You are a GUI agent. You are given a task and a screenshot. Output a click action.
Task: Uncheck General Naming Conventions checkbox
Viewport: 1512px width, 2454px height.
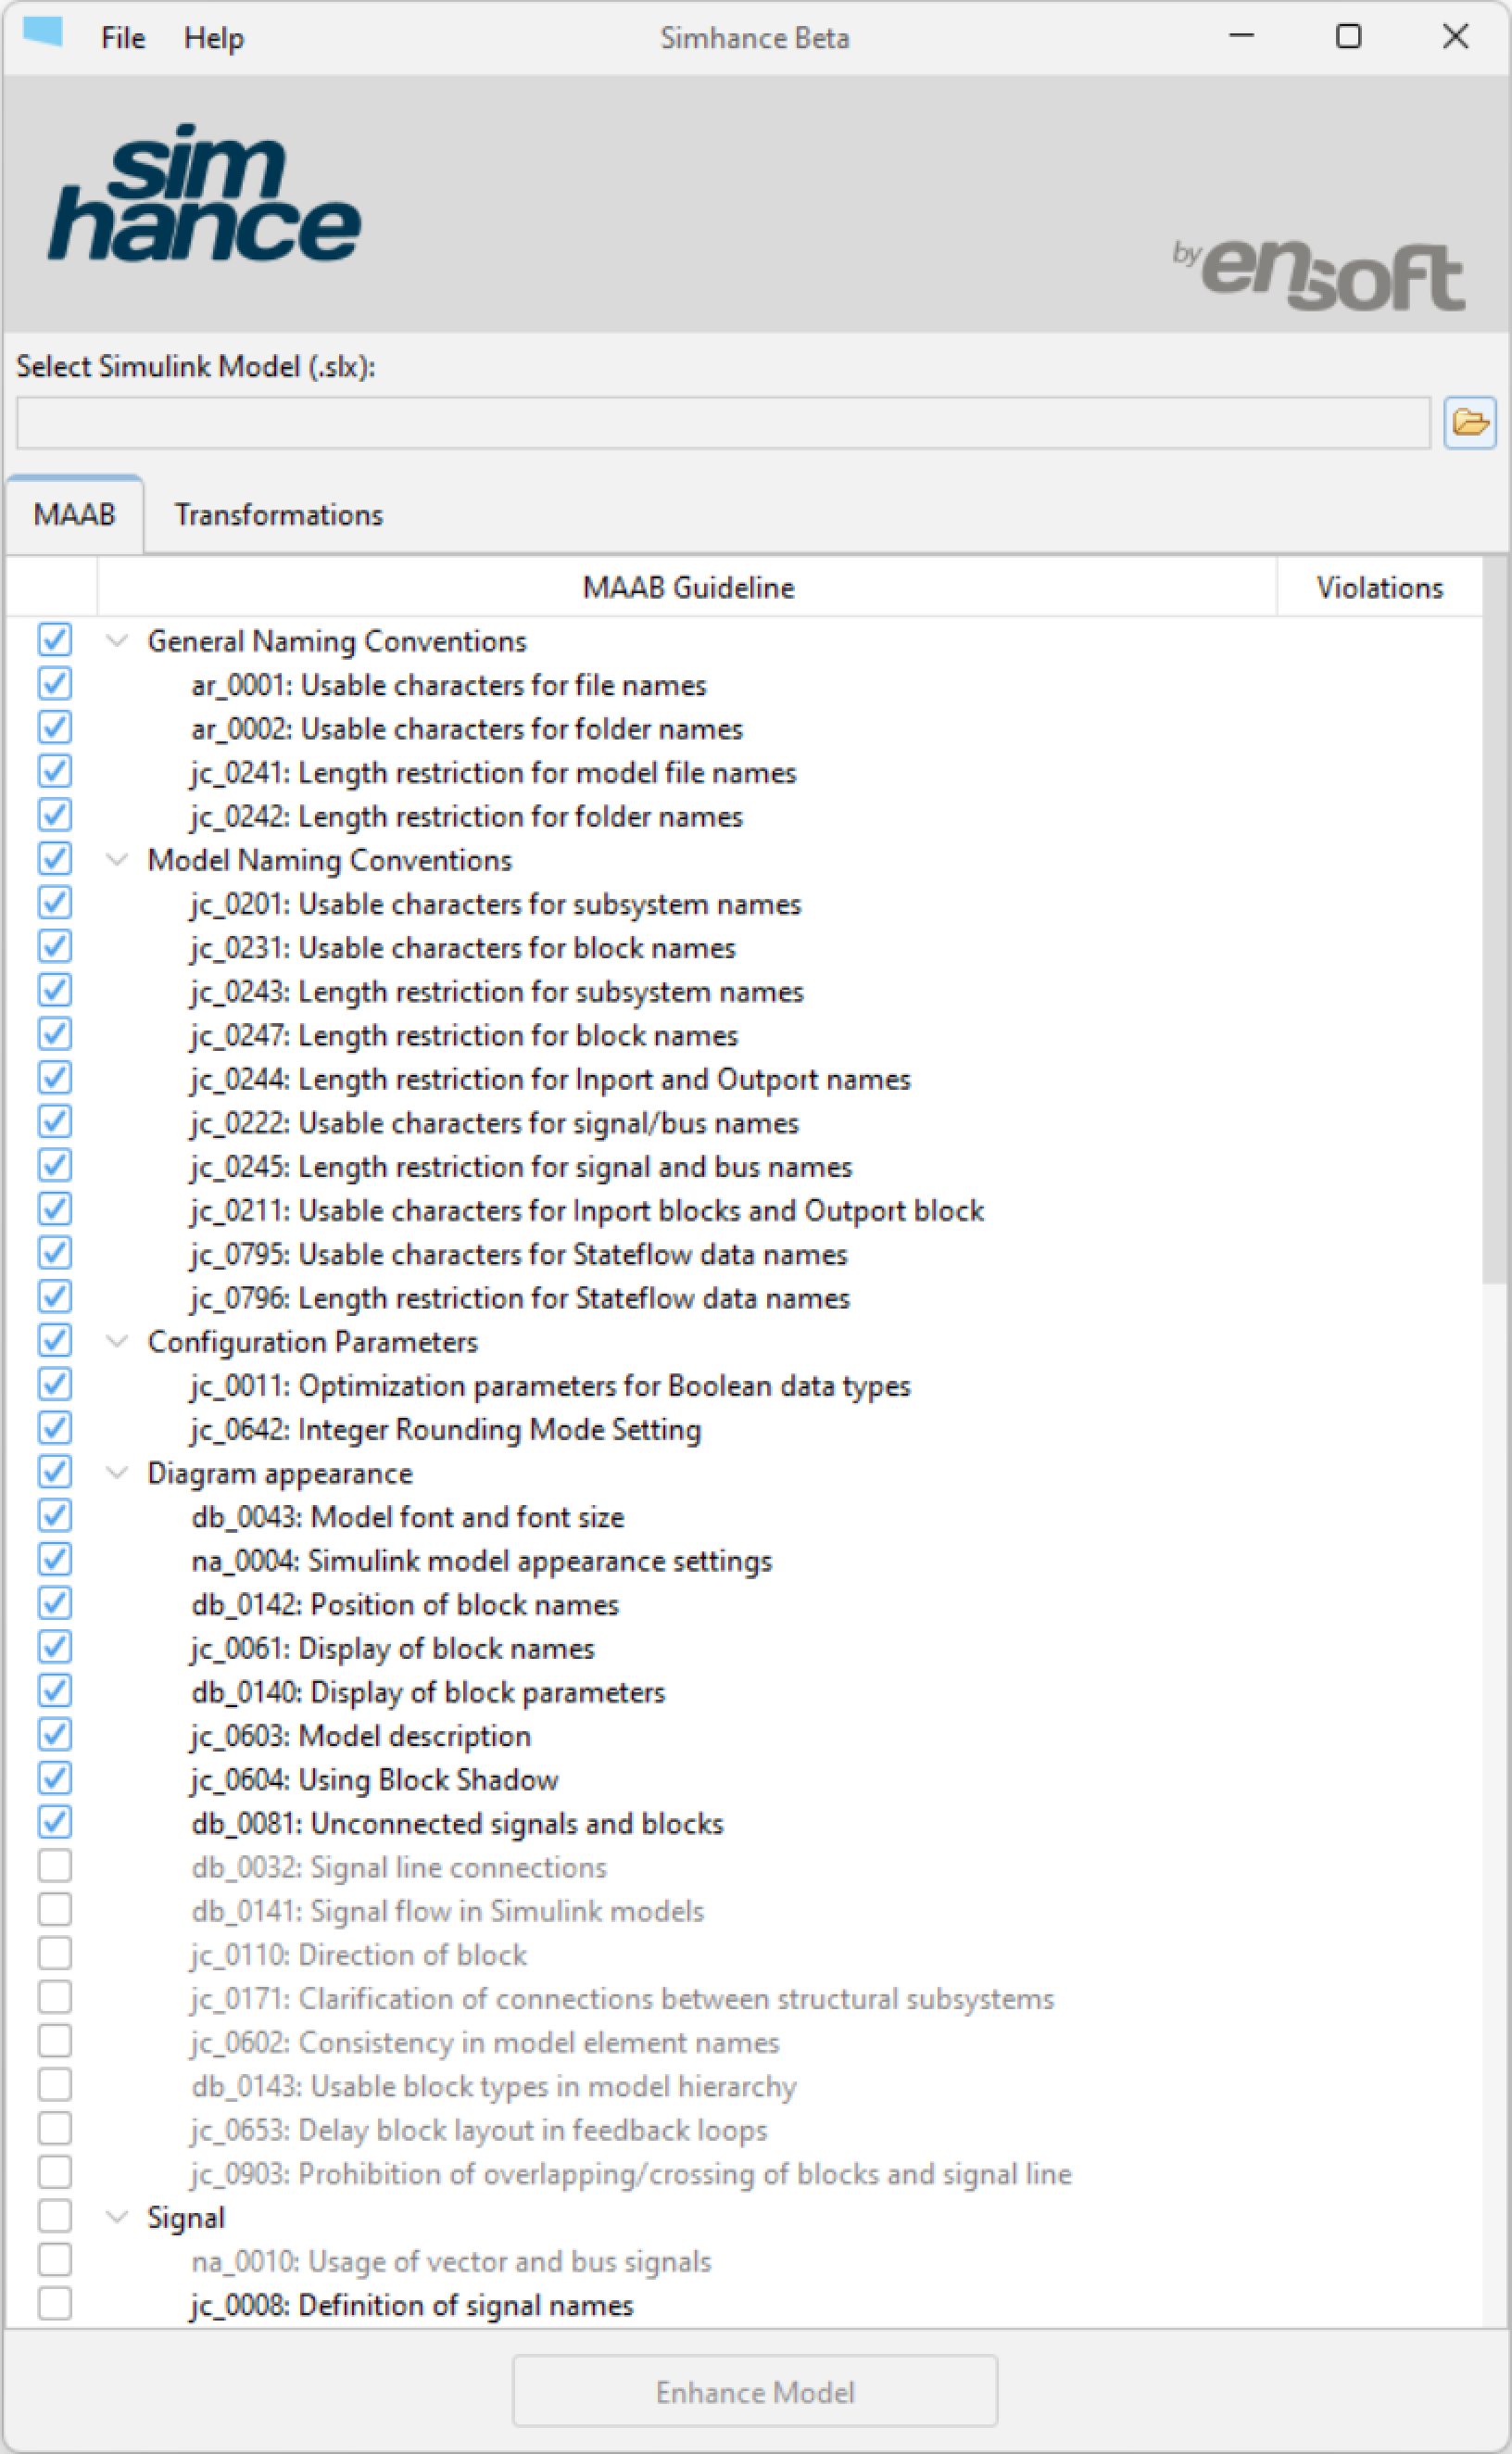click(55, 640)
